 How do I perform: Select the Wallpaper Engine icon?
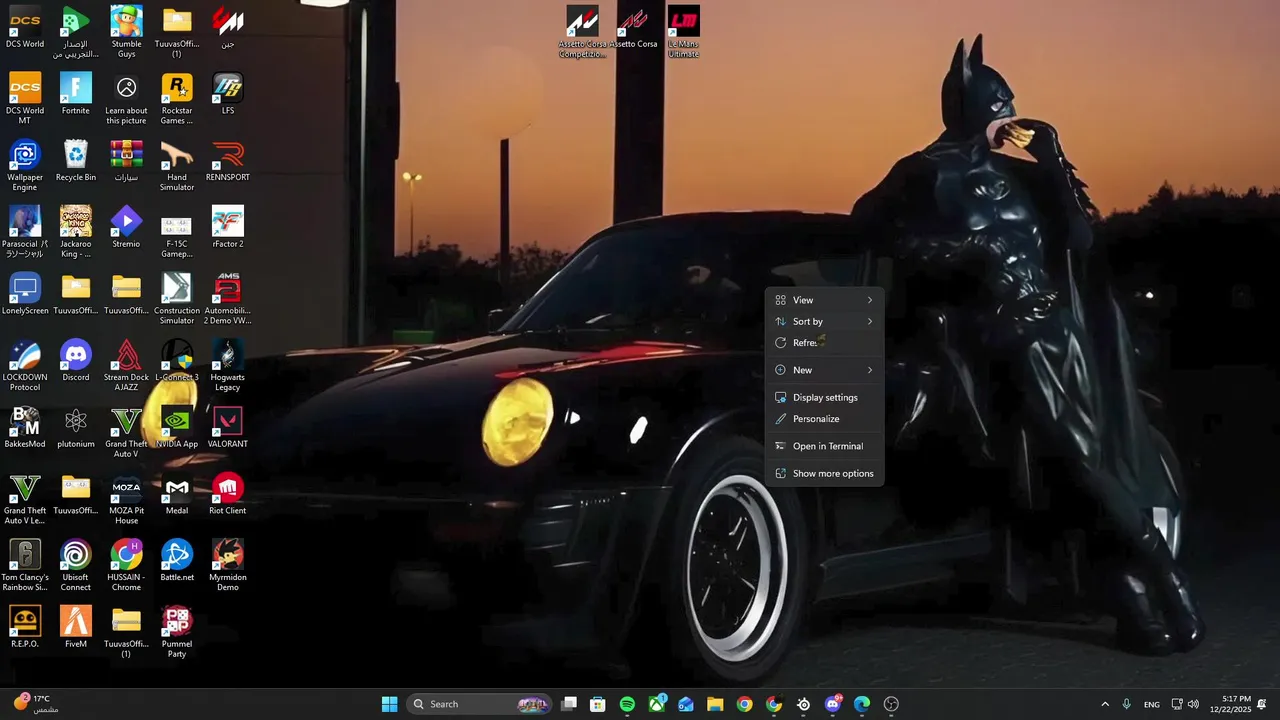click(25, 165)
